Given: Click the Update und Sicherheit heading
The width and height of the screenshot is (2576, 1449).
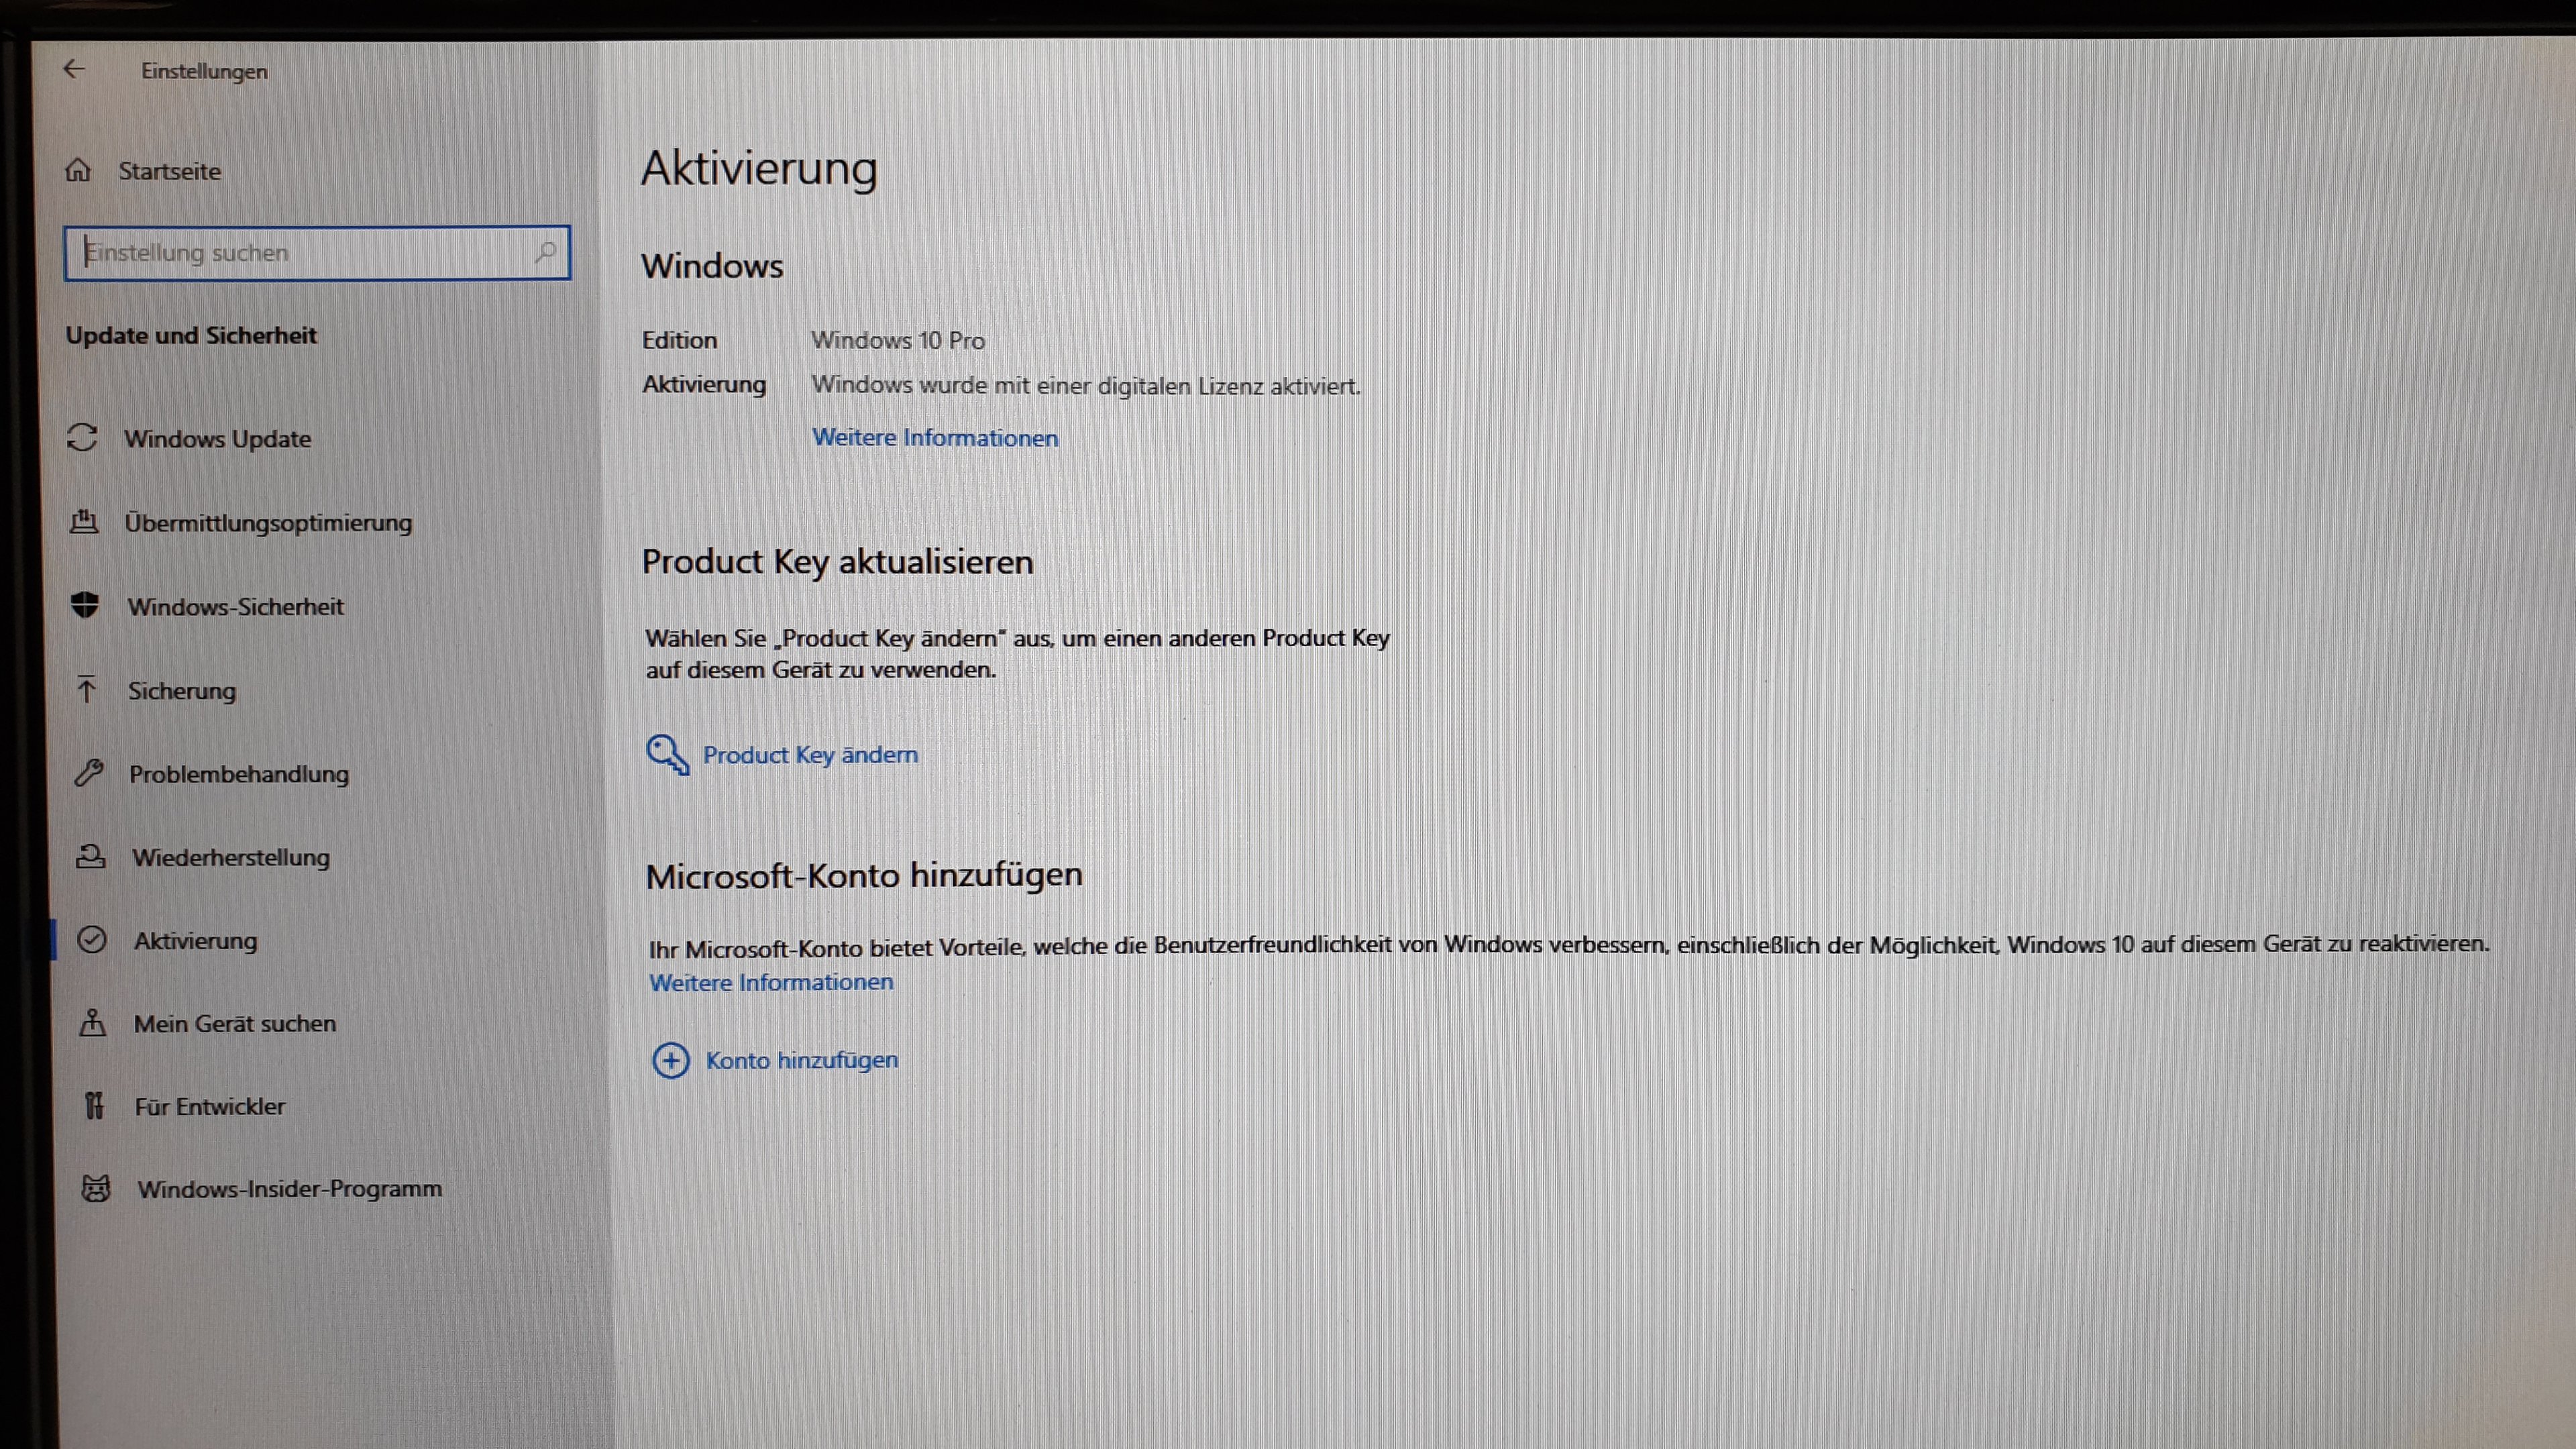Looking at the screenshot, I should click(x=191, y=335).
